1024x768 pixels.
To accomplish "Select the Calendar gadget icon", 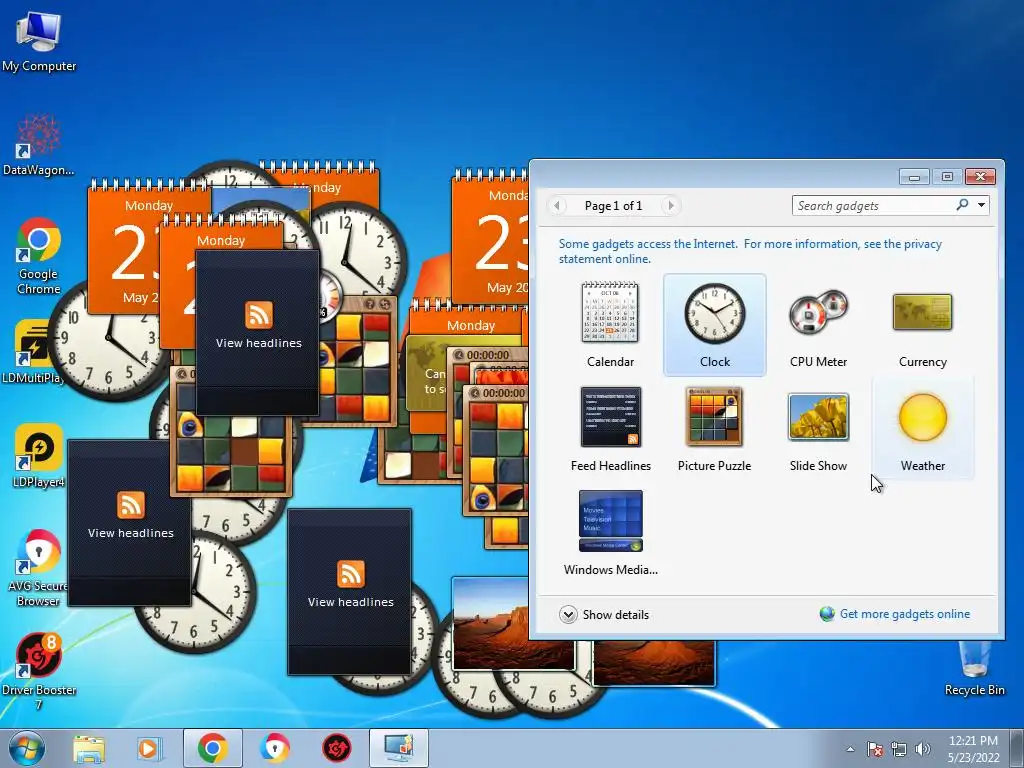I will (610, 313).
